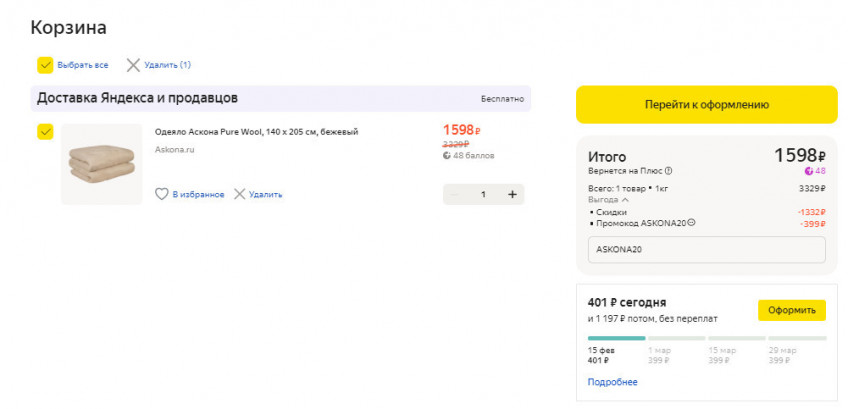Click the remove icon next to promo ASKONA20
This screenshot has width=848, height=409.
coord(691,222)
